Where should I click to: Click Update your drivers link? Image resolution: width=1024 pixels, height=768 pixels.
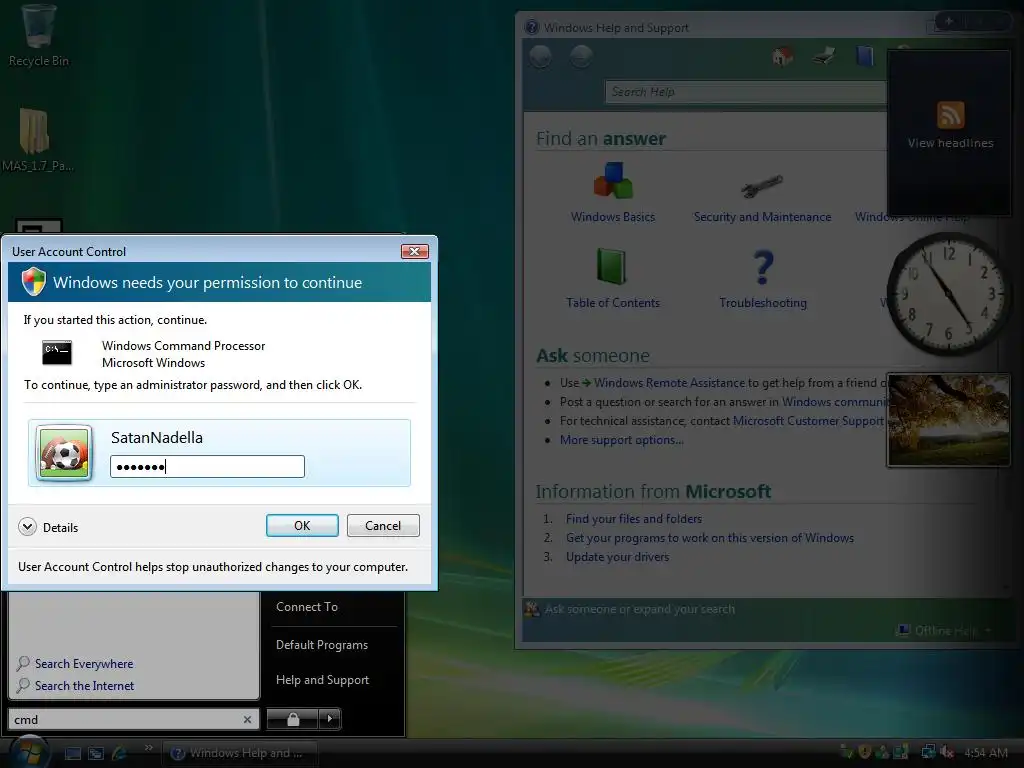617,556
